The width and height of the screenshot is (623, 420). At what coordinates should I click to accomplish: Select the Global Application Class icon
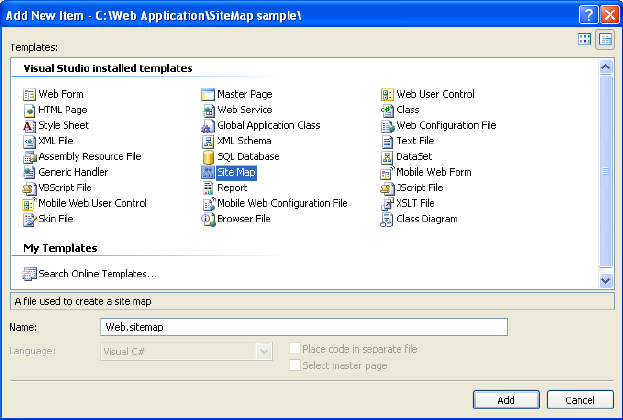coord(208,126)
